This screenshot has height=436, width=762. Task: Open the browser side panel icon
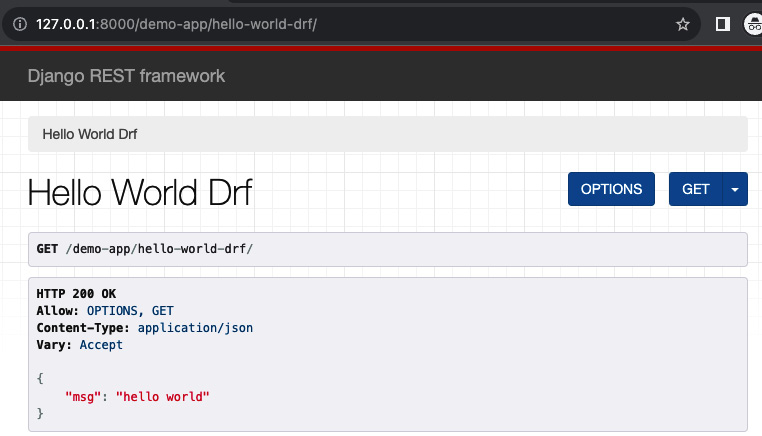[723, 24]
